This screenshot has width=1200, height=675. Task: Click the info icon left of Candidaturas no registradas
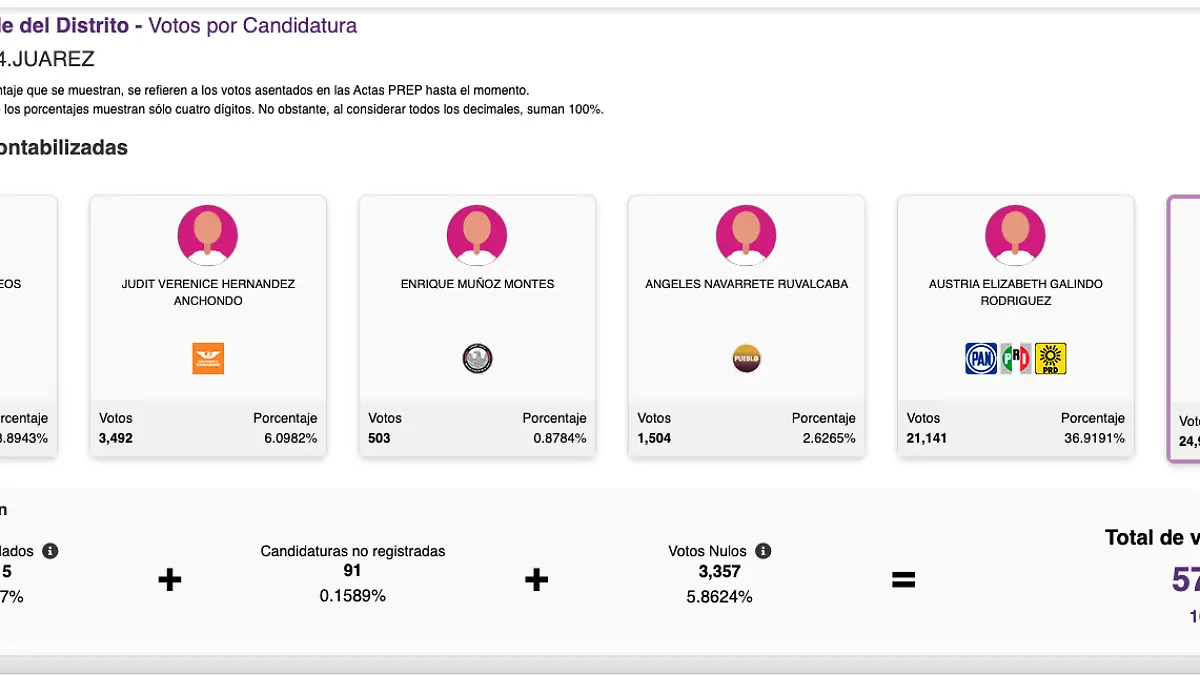[x=50, y=551]
